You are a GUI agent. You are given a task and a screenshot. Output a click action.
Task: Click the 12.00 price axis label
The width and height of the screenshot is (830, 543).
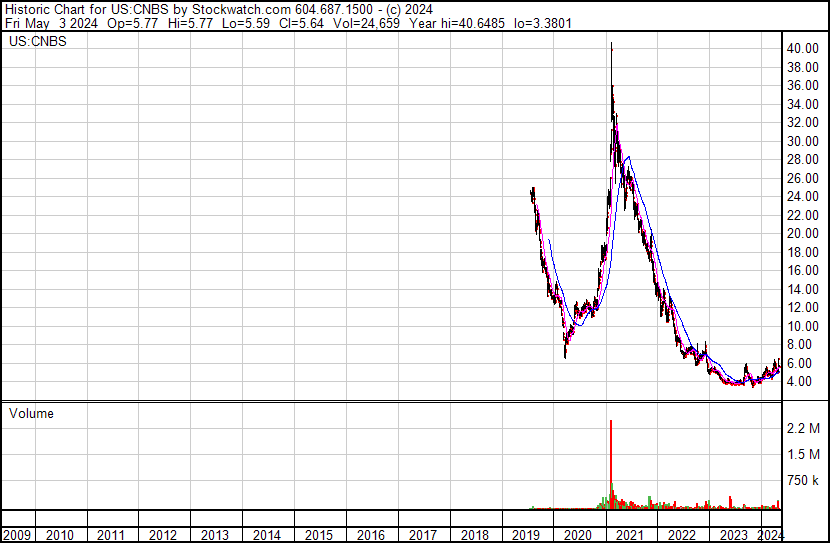pyautogui.click(x=802, y=307)
